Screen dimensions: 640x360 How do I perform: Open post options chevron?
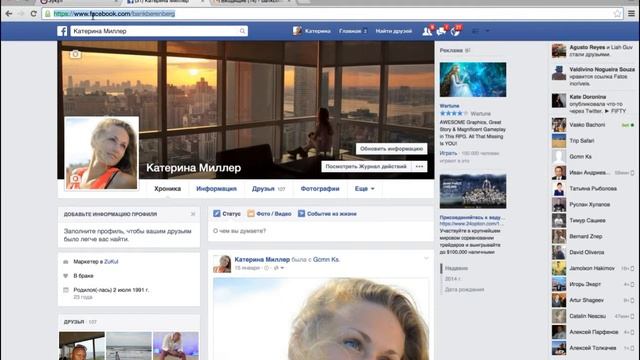pyautogui.click(x=426, y=258)
